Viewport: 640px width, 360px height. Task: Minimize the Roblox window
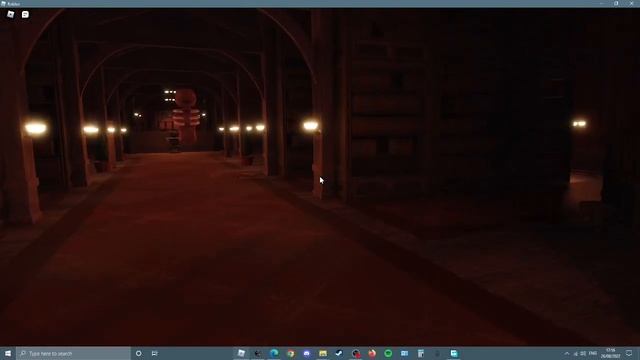(x=601, y=4)
